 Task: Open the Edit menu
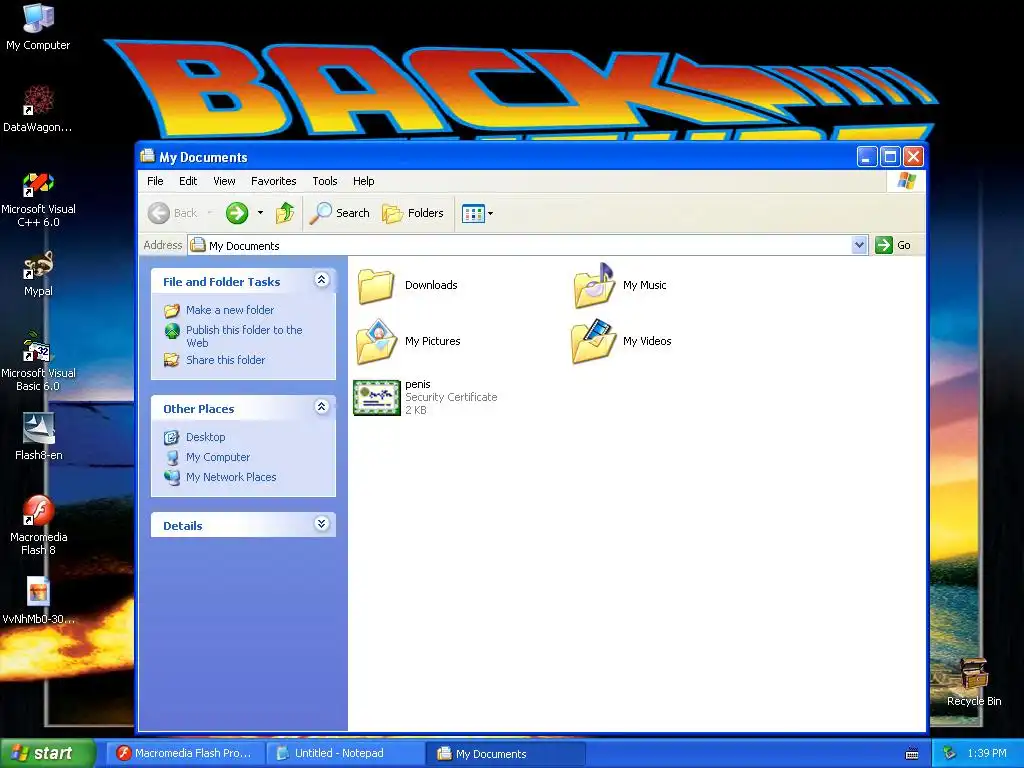point(188,181)
